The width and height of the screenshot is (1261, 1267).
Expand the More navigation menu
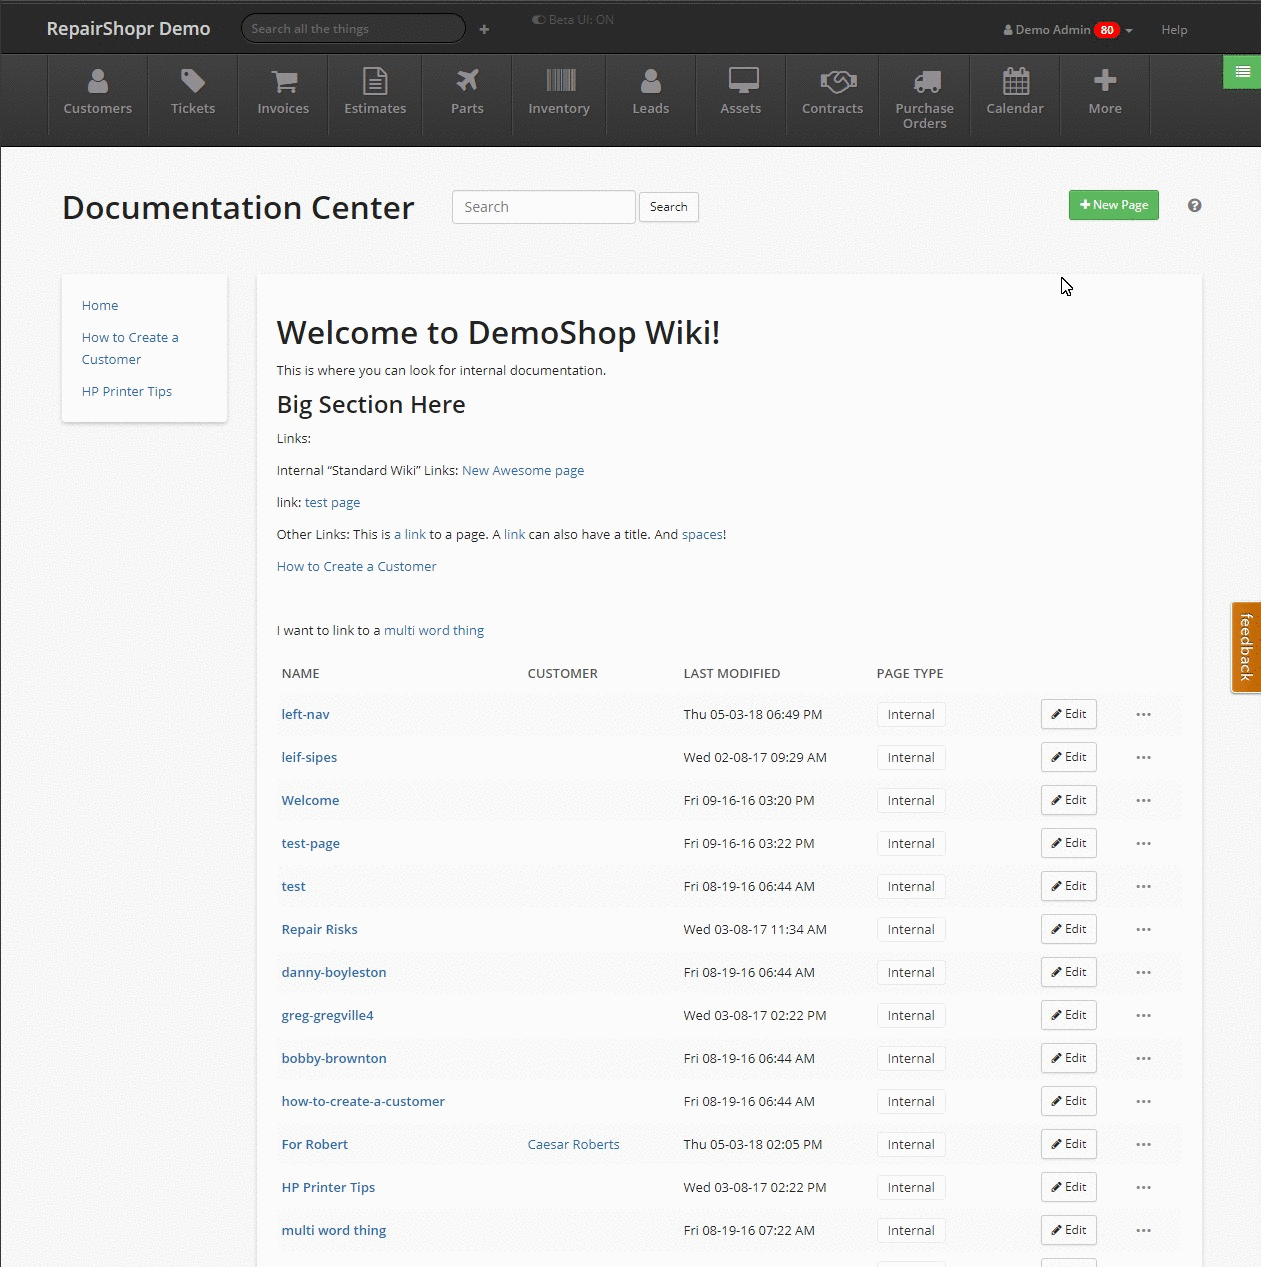(x=1105, y=94)
